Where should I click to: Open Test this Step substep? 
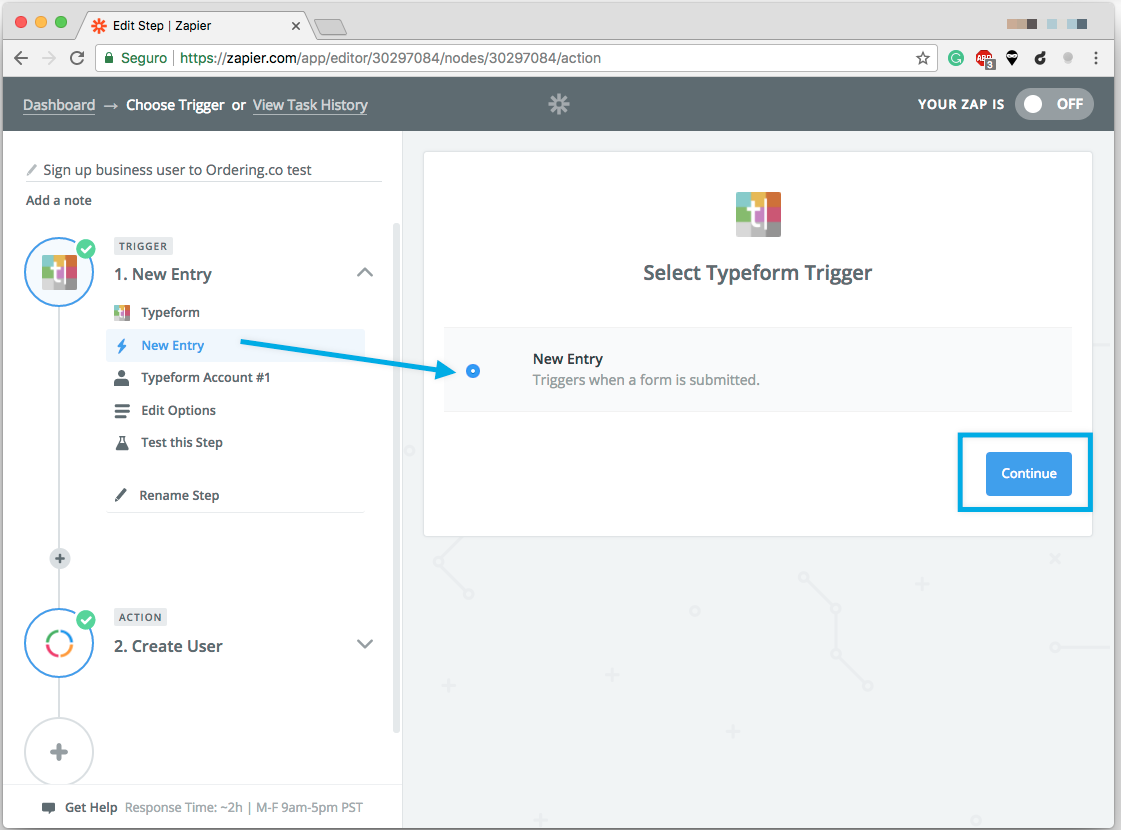182,443
